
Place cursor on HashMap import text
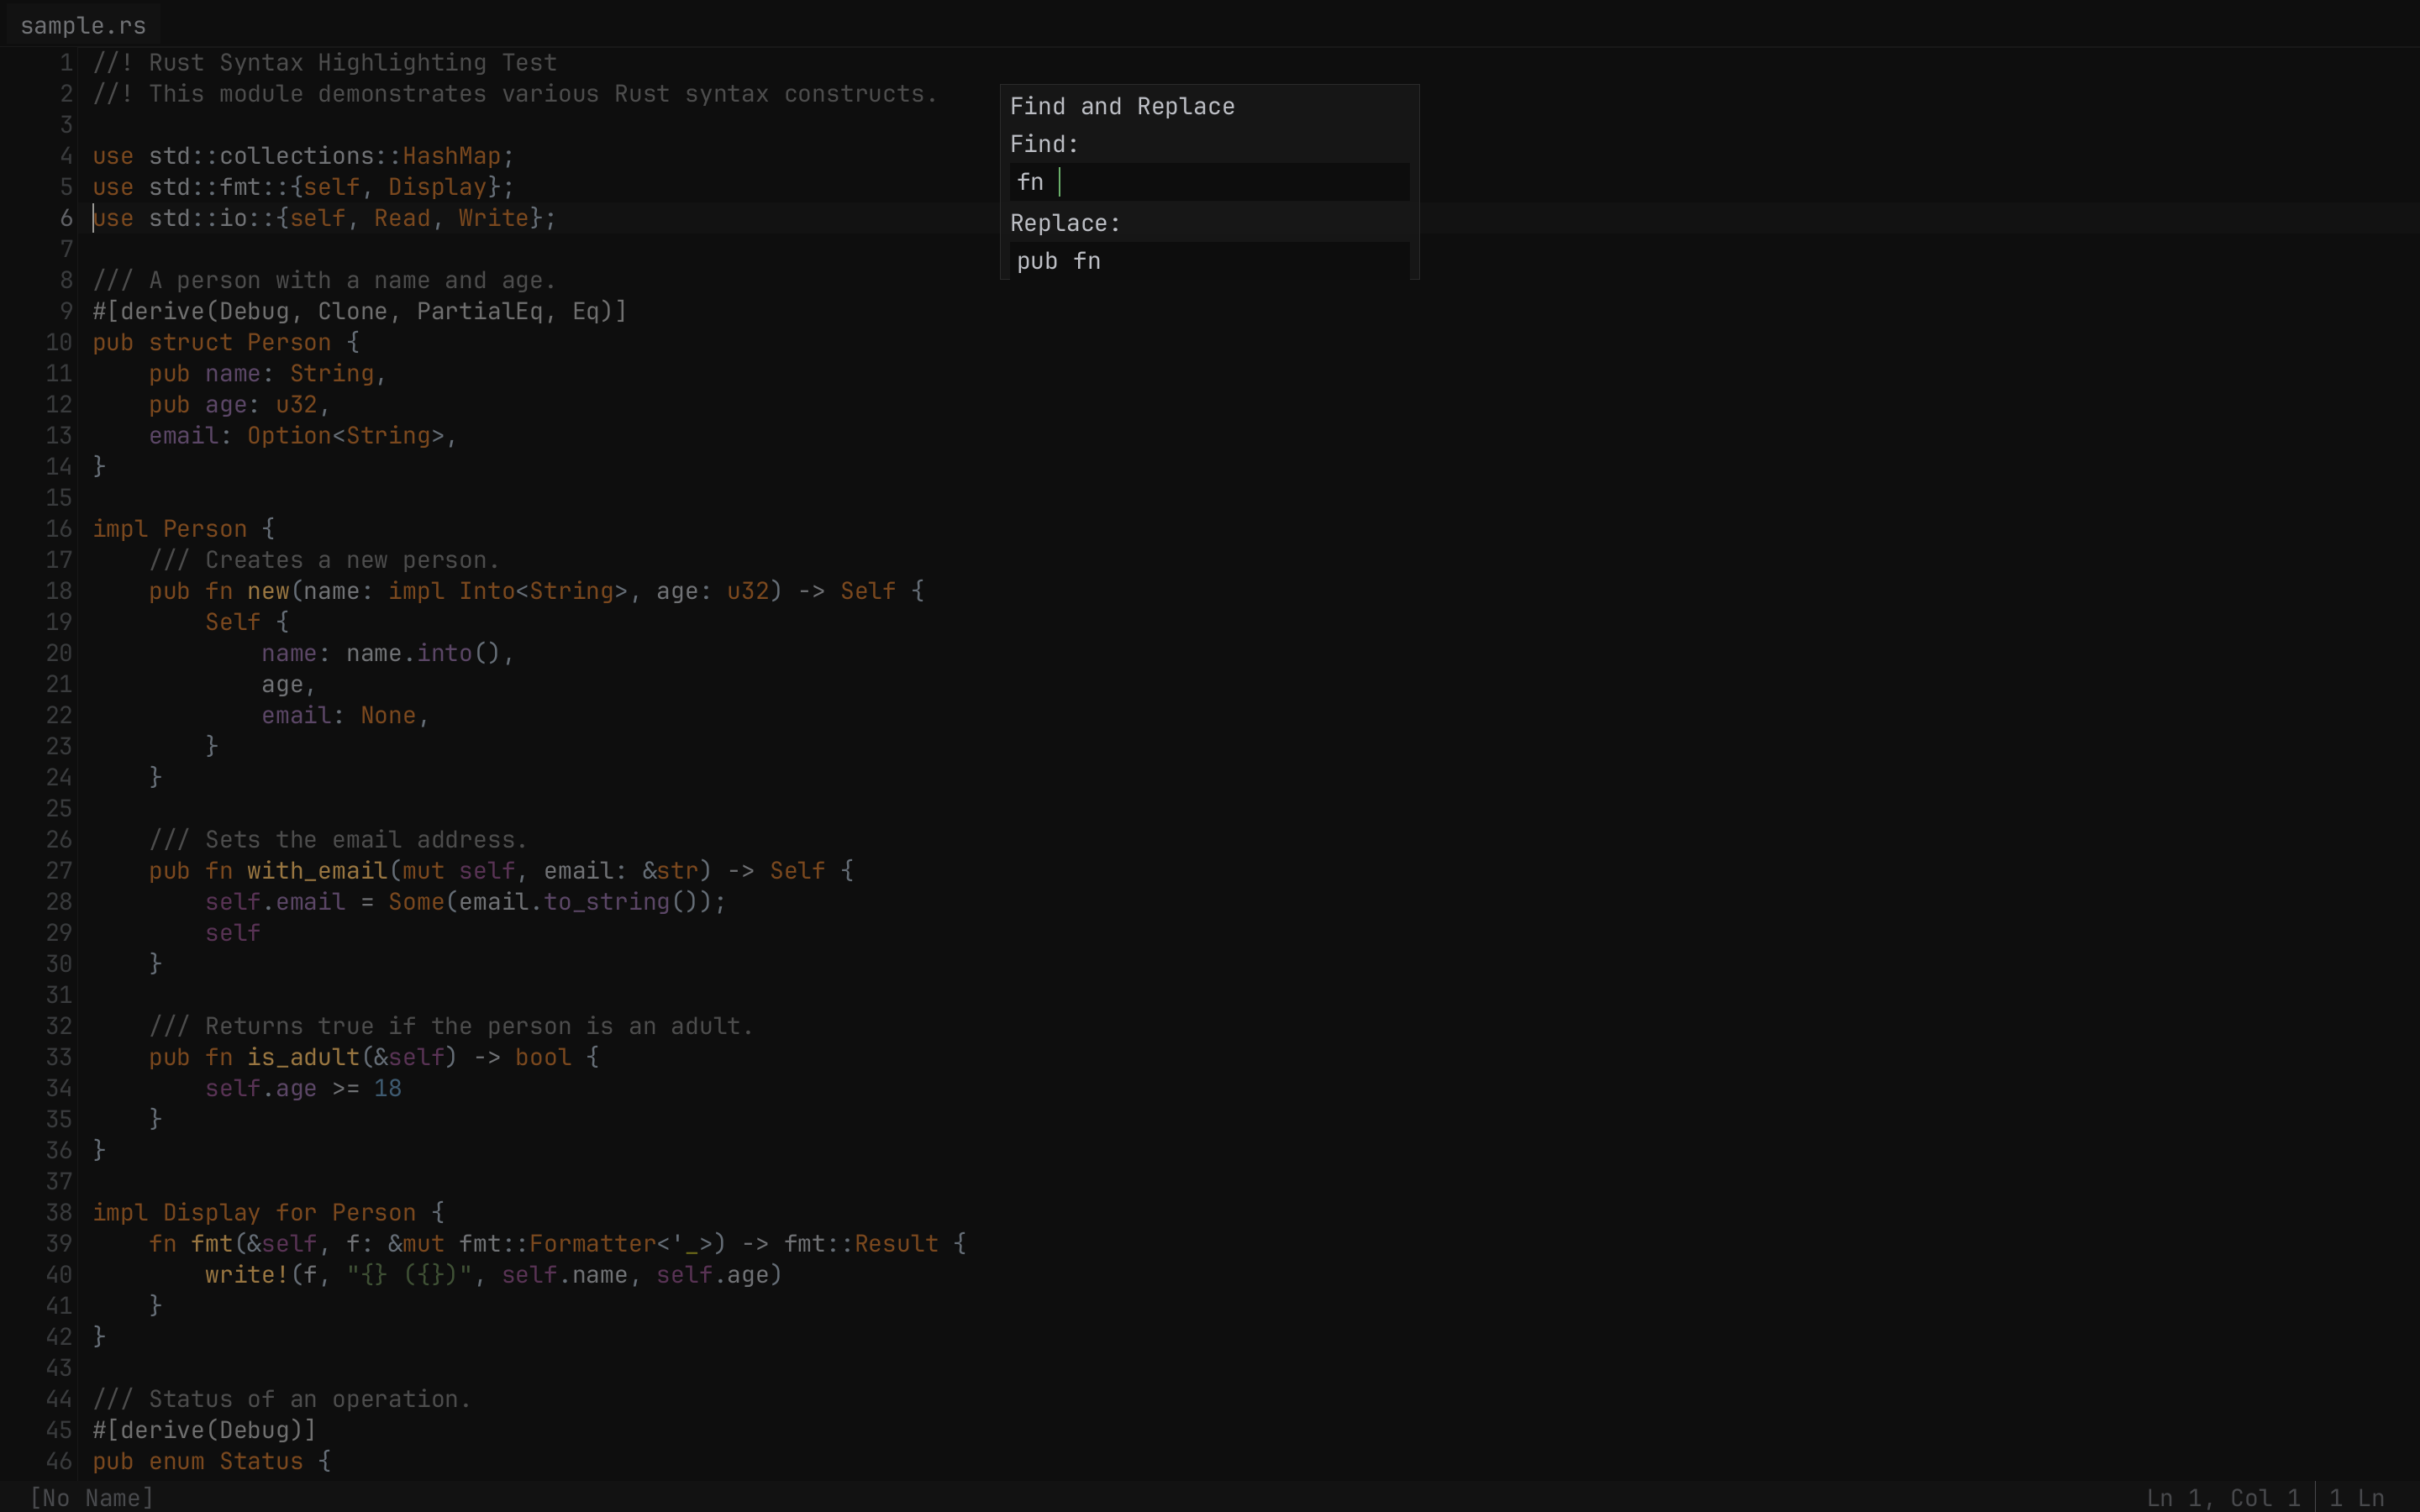tap(451, 156)
